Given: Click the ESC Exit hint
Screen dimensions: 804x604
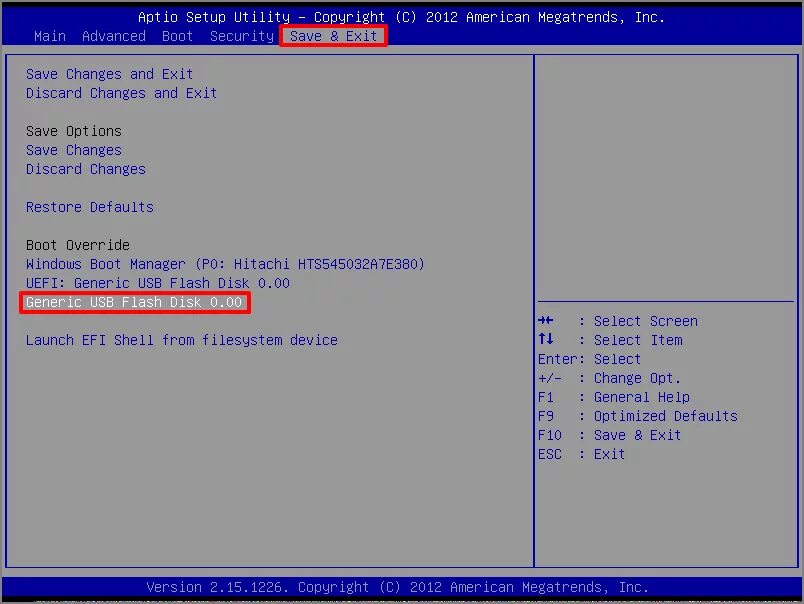Looking at the screenshot, I should coord(581,454).
